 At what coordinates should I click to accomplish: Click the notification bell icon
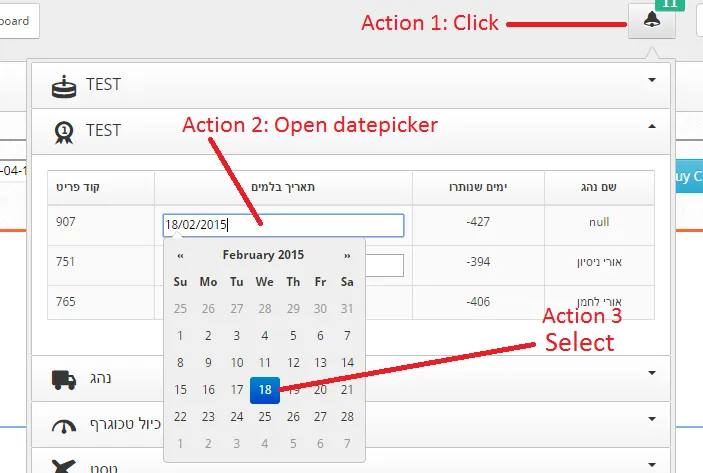652,22
